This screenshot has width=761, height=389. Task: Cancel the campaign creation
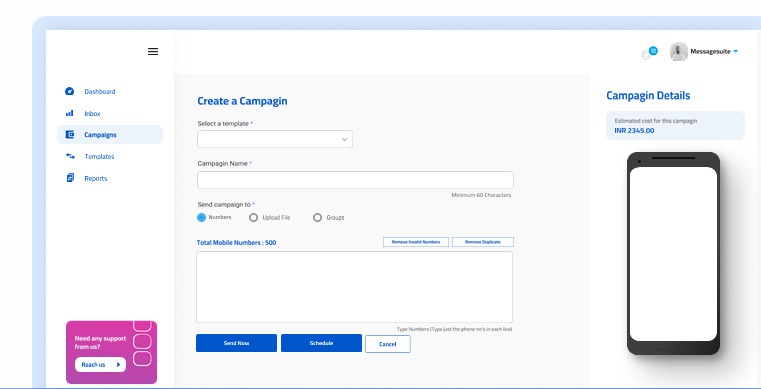(x=388, y=344)
